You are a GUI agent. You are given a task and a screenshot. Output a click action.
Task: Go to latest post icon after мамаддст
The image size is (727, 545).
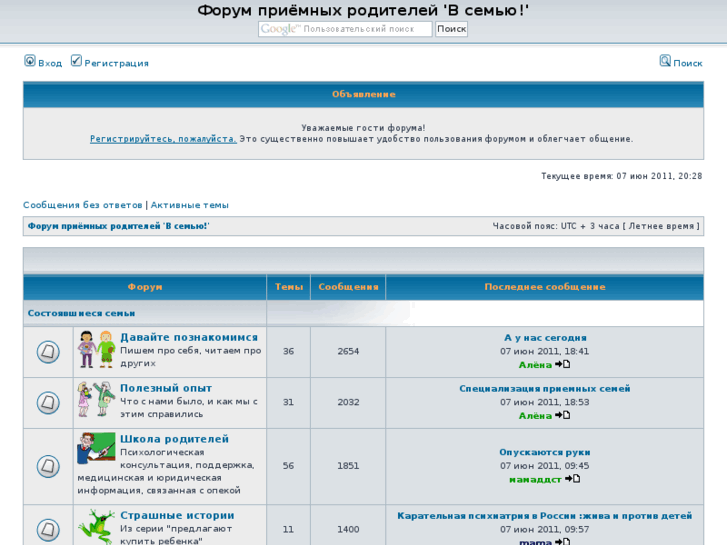pyautogui.click(x=572, y=479)
